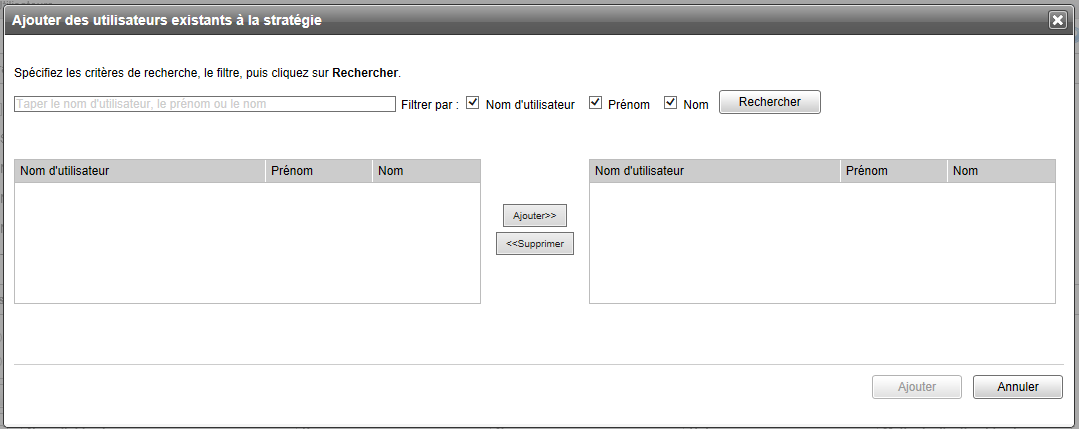The height and width of the screenshot is (429, 1079).
Task: Disable the Nom filter checkbox
Action: (671, 103)
